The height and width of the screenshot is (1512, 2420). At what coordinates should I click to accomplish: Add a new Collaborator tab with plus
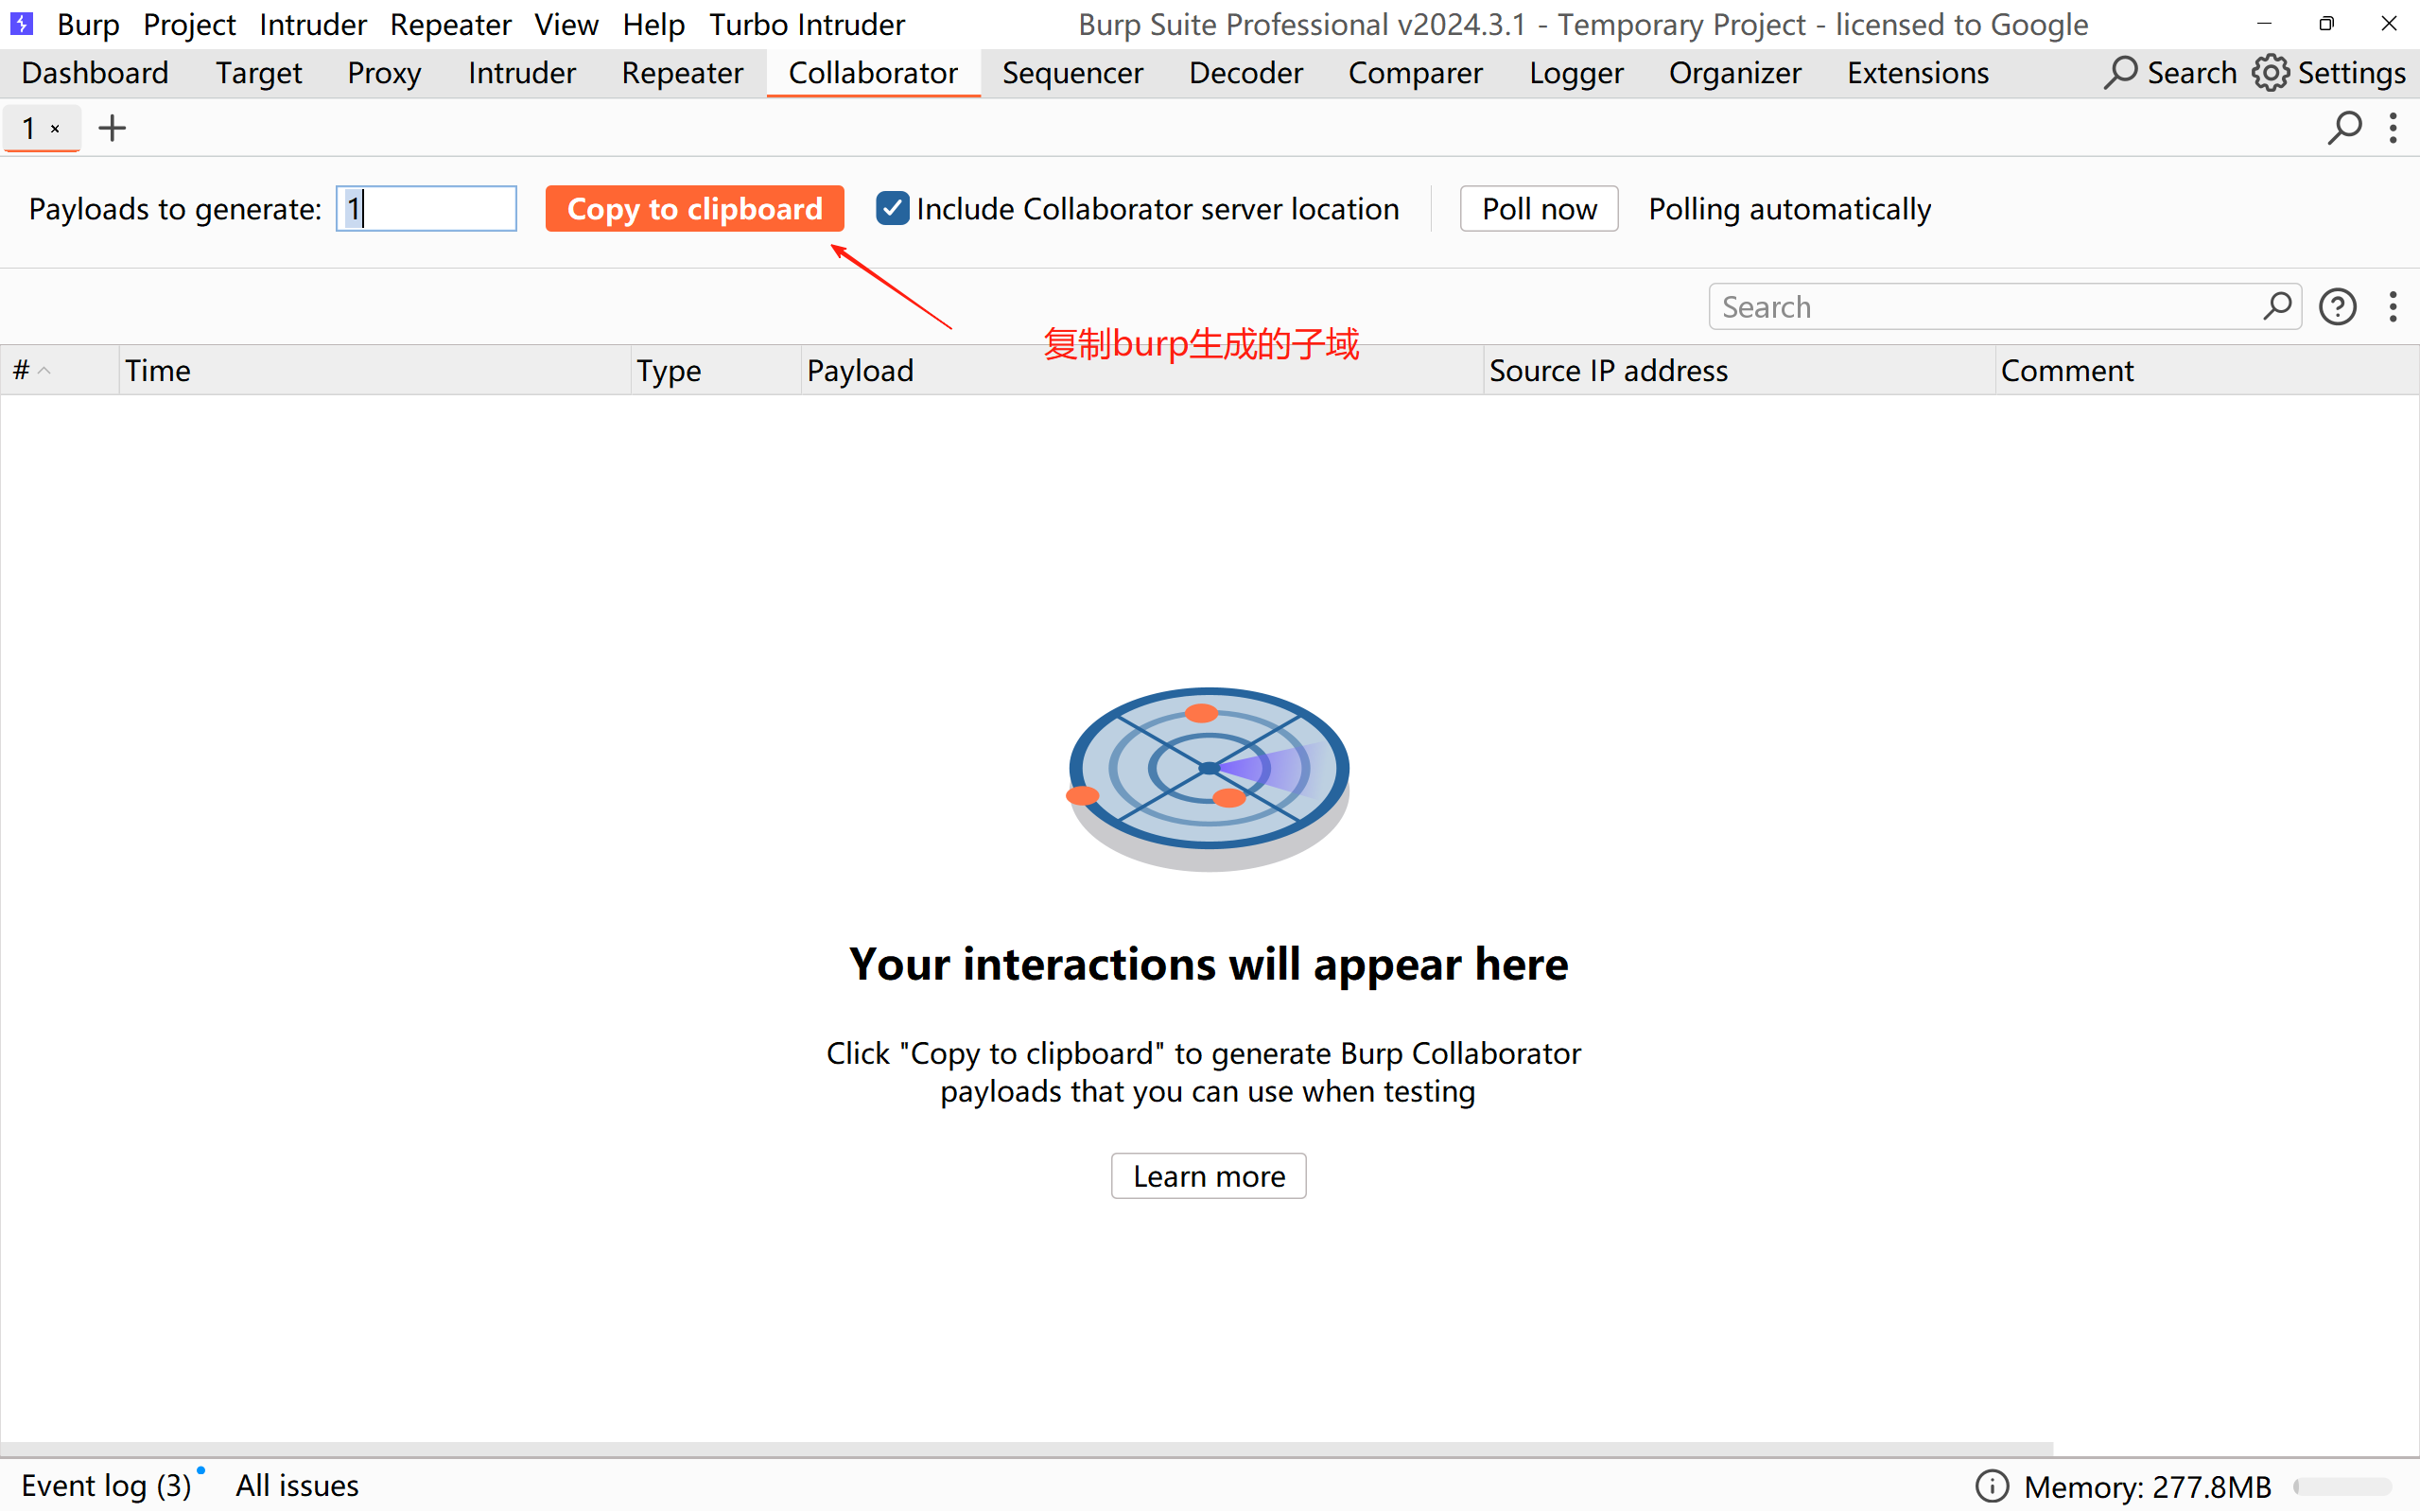(112, 128)
